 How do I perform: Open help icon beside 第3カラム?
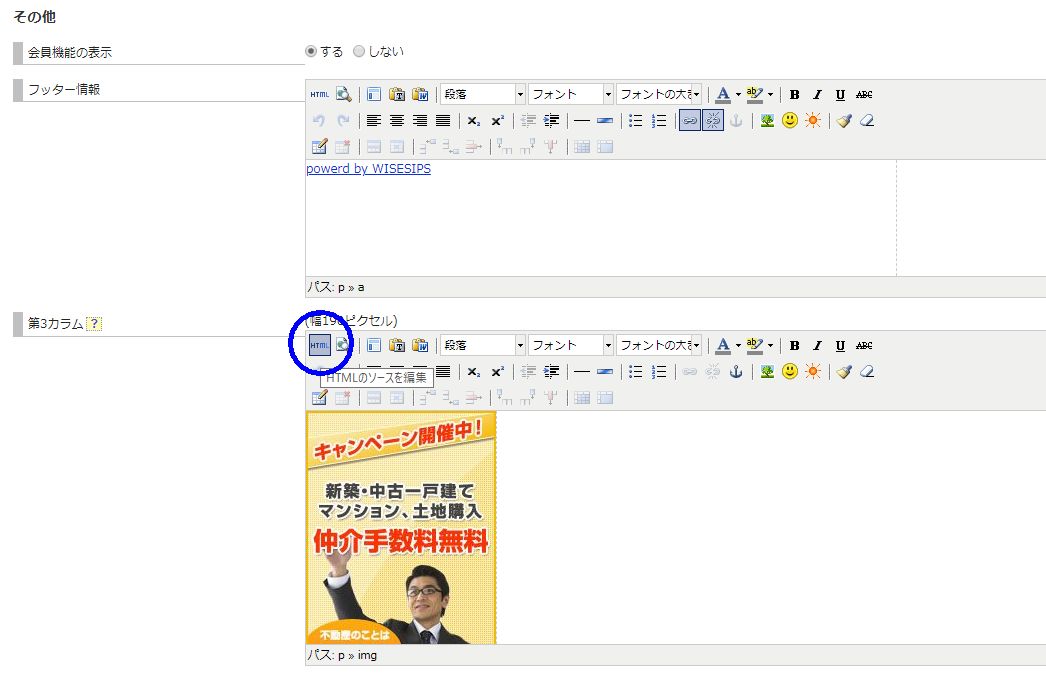click(94, 324)
